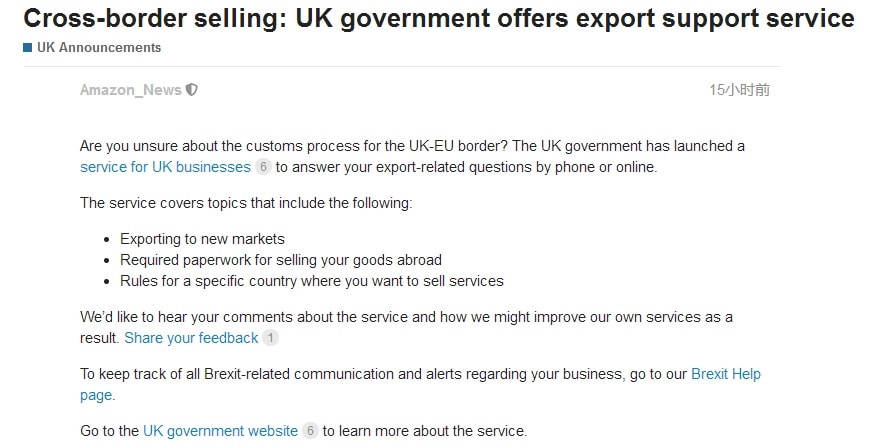Viewport: 880px width, 447px height.
Task: Open the Amazon_News user profile
Action: coord(131,90)
